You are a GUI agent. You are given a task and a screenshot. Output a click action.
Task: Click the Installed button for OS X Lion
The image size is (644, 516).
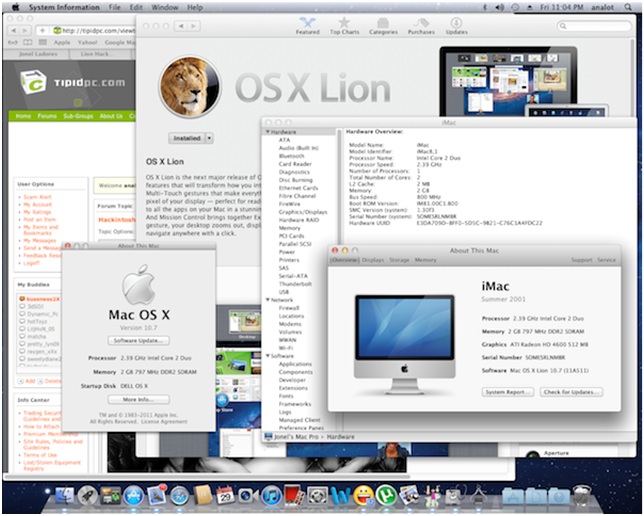pos(187,138)
